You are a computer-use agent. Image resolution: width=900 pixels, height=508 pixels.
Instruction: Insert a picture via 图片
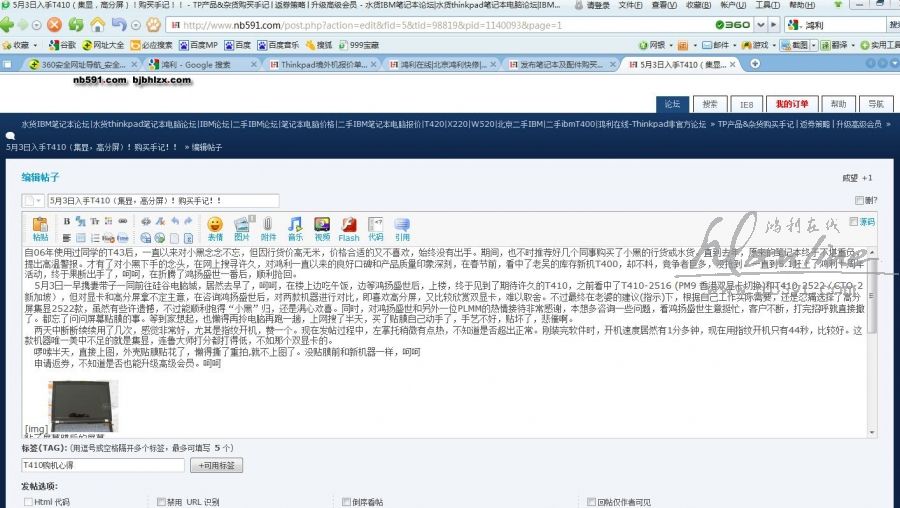pyautogui.click(x=242, y=228)
